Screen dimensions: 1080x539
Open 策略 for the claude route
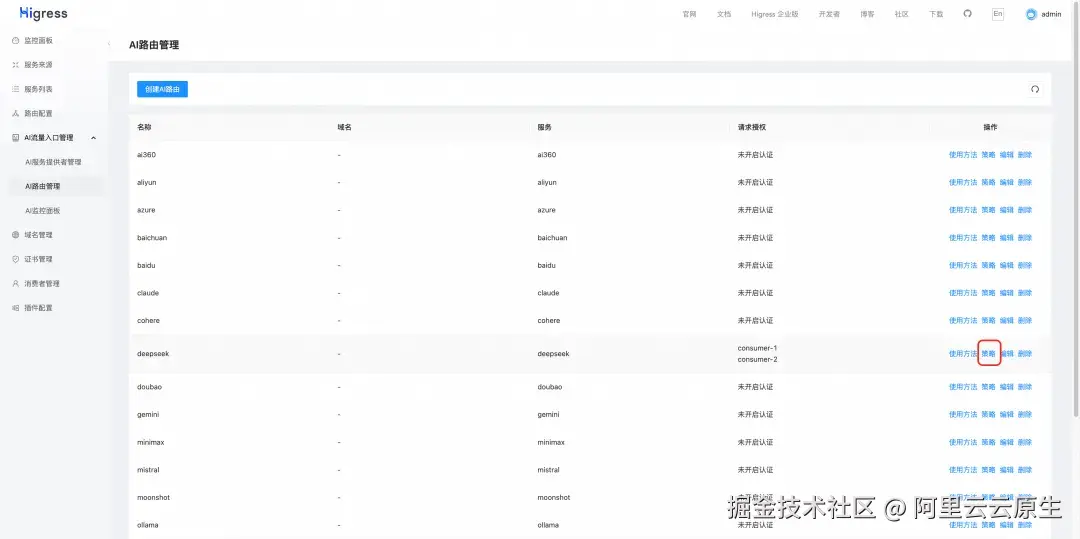point(988,293)
